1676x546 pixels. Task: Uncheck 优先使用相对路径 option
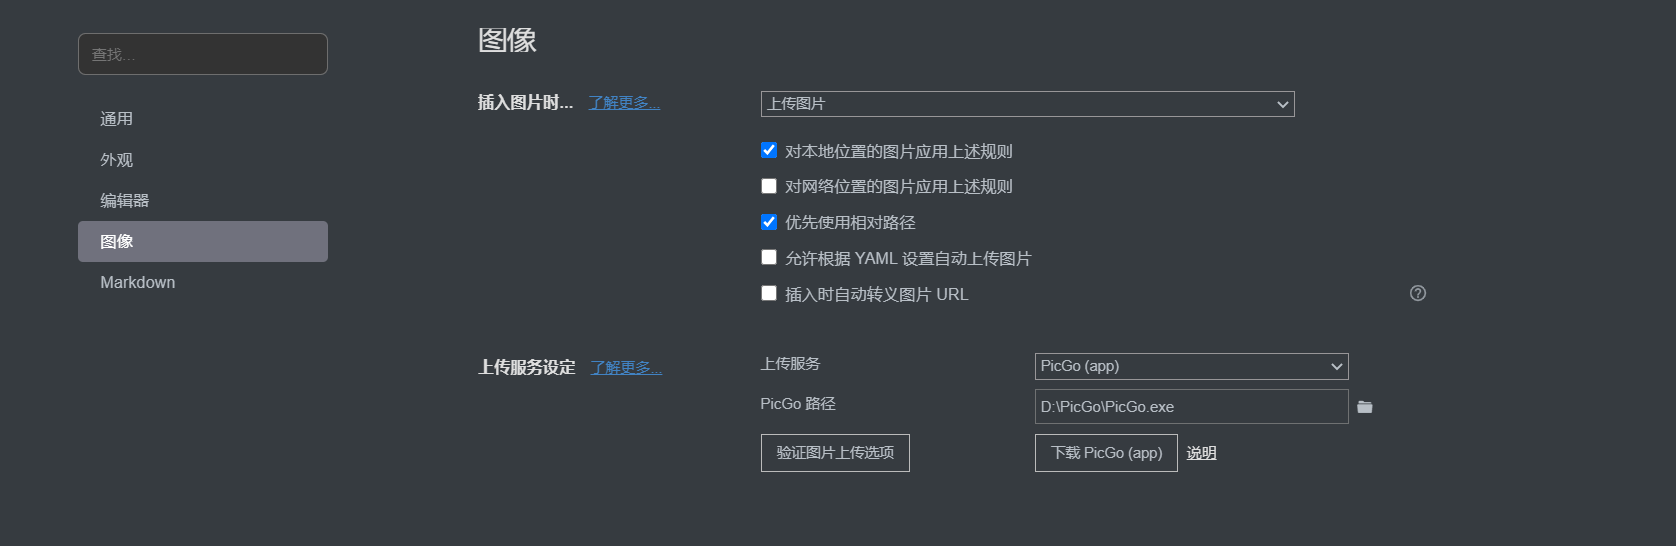click(769, 222)
